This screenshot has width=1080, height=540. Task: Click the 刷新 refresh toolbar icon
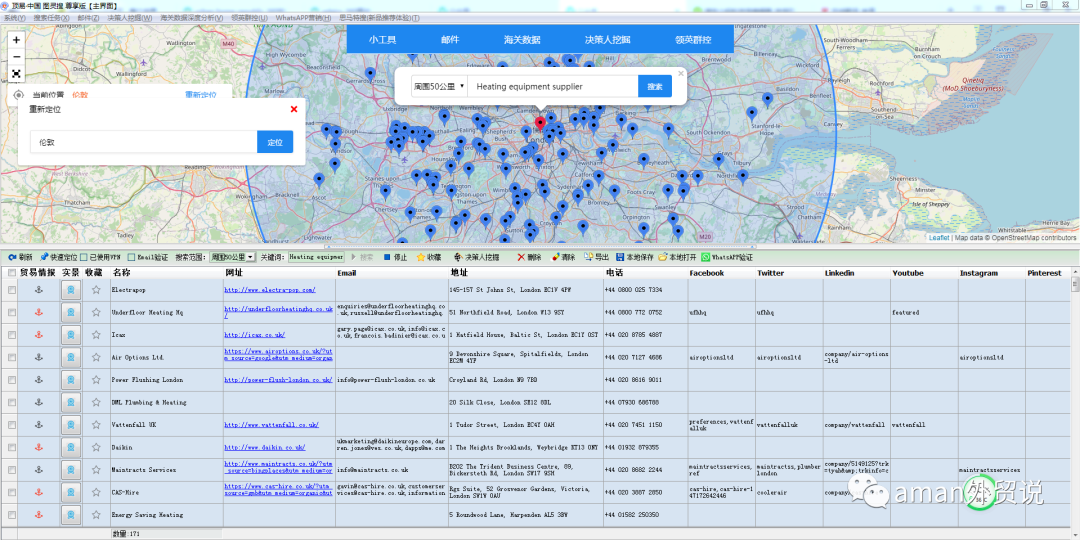pyautogui.click(x=20, y=257)
